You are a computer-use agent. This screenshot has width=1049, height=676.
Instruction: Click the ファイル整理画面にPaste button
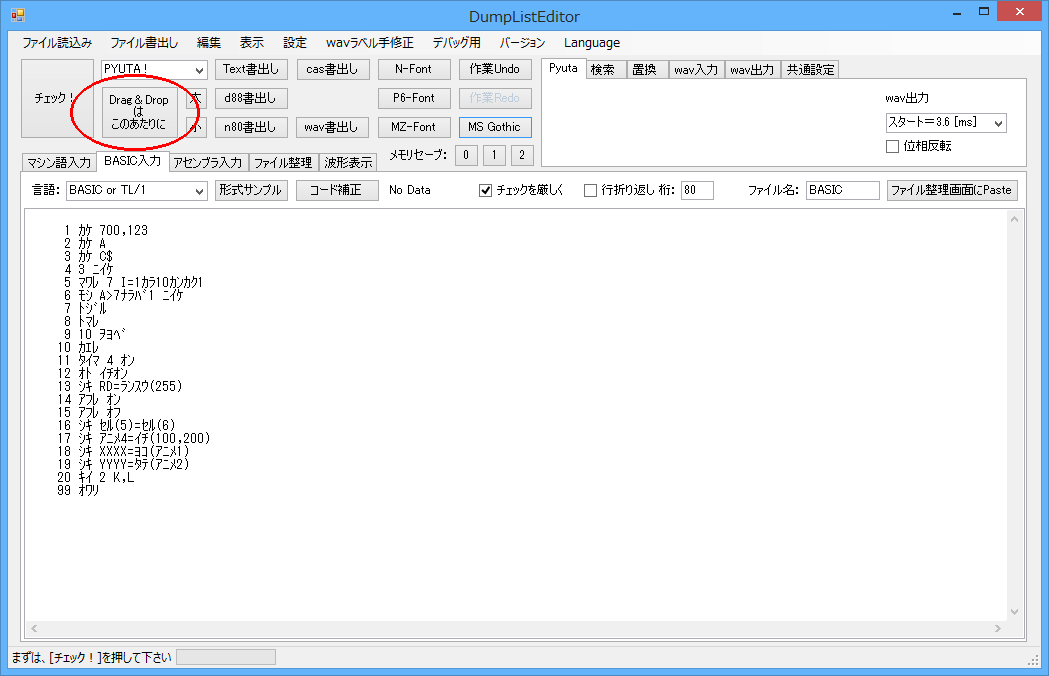(x=952, y=190)
